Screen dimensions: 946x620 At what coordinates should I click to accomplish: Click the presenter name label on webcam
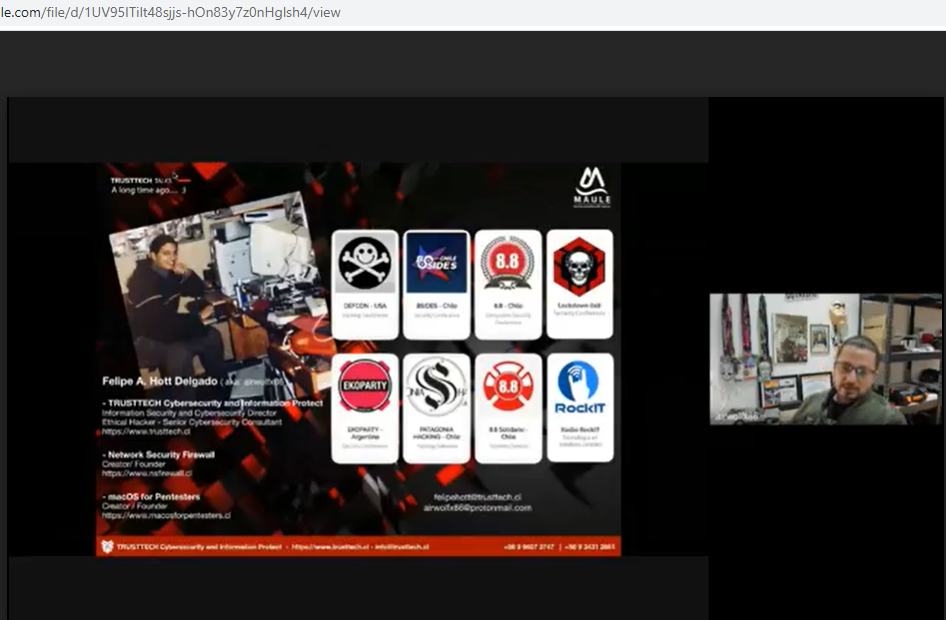pos(735,417)
